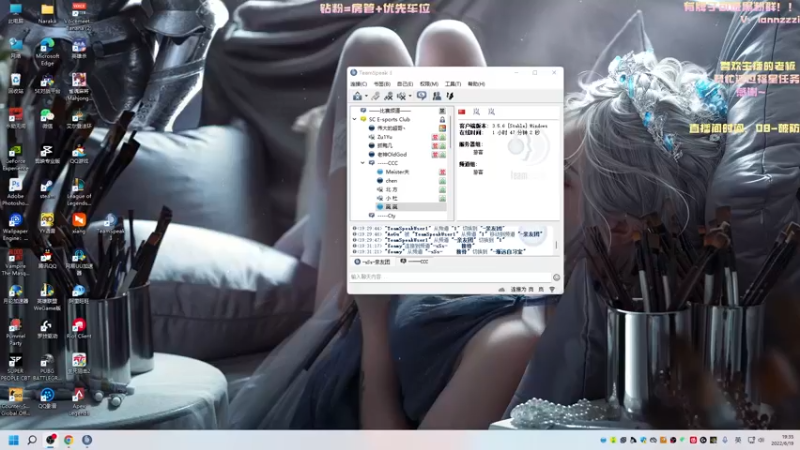Viewport: 800px width, 450px height.
Task: Open the 自己(E) menu
Action: coord(405,84)
